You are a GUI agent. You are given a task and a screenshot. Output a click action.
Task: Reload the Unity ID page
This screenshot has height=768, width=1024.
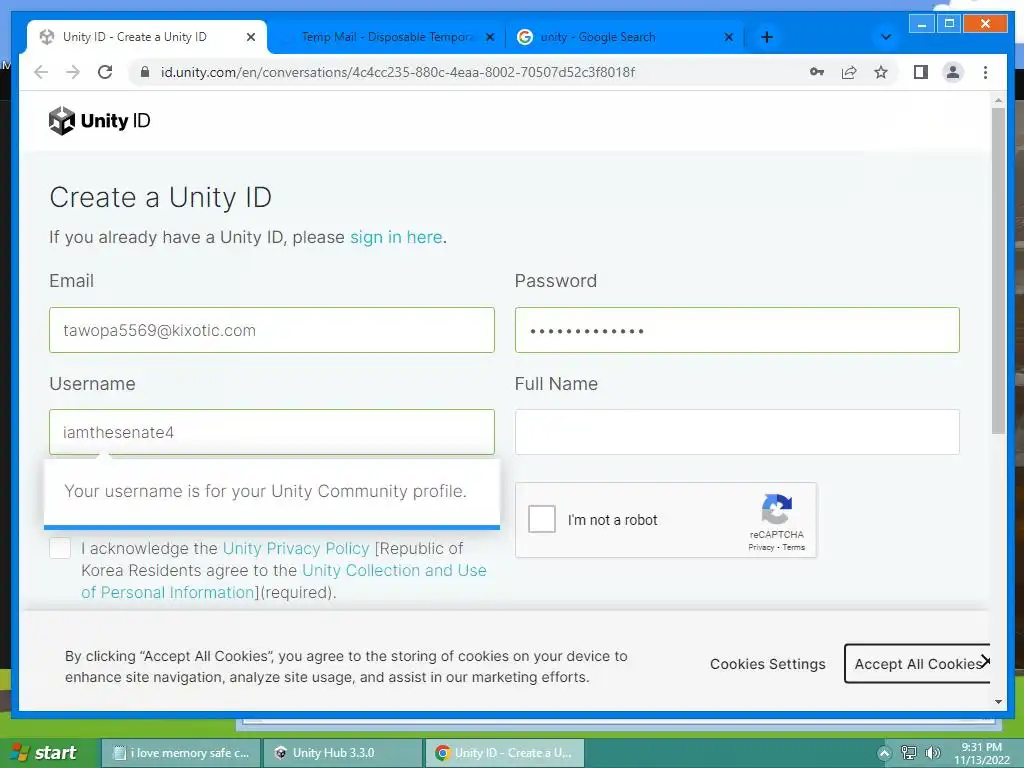pyautogui.click(x=105, y=72)
